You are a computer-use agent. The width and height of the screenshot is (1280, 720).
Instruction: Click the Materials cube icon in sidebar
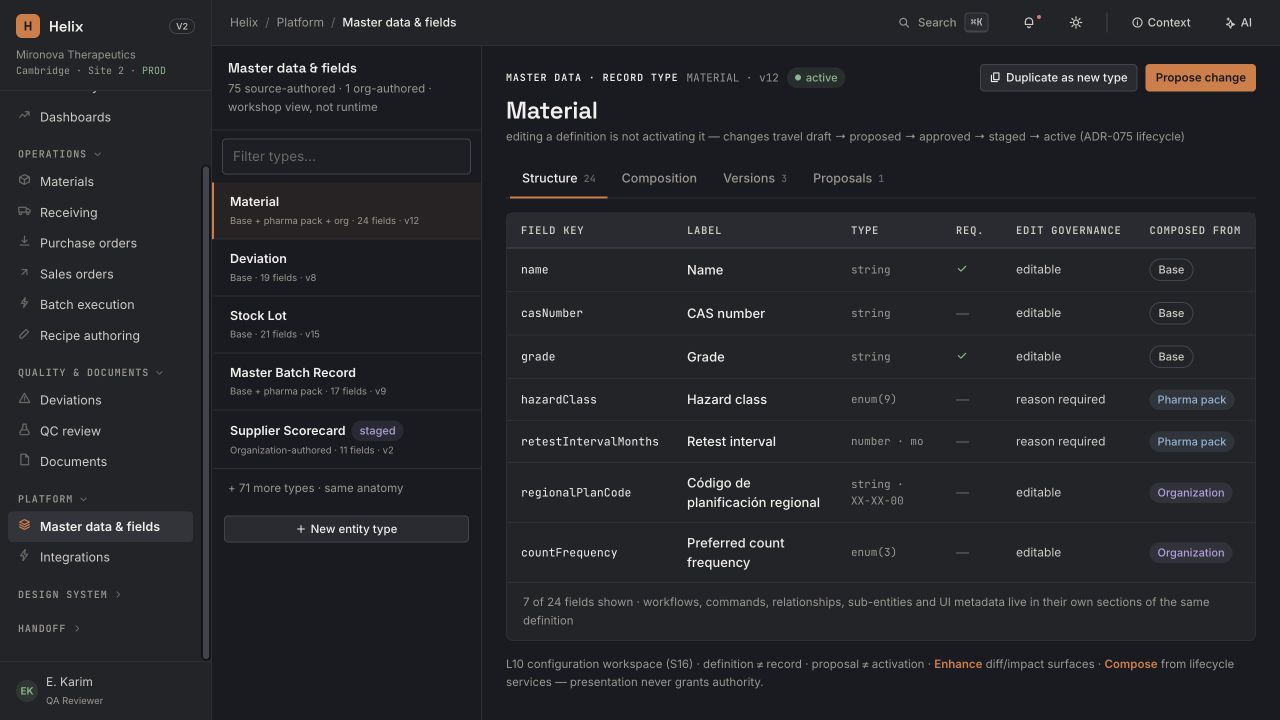tap(25, 181)
